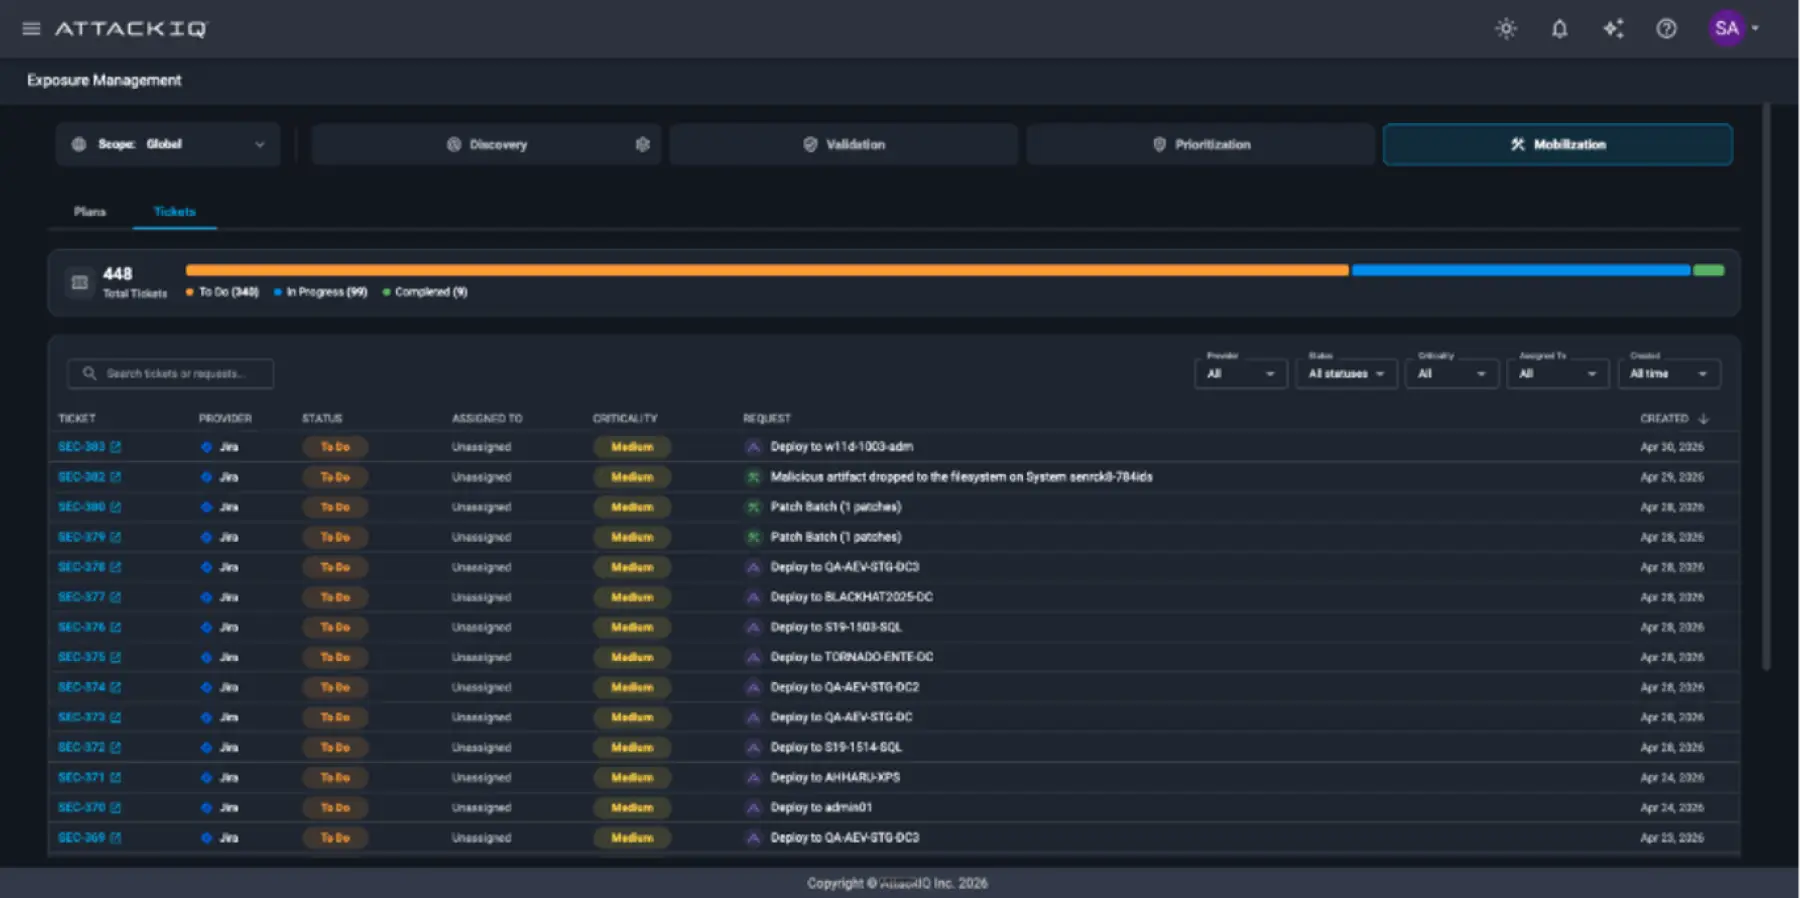Click To Do status badge for SEC-382

click(335, 477)
